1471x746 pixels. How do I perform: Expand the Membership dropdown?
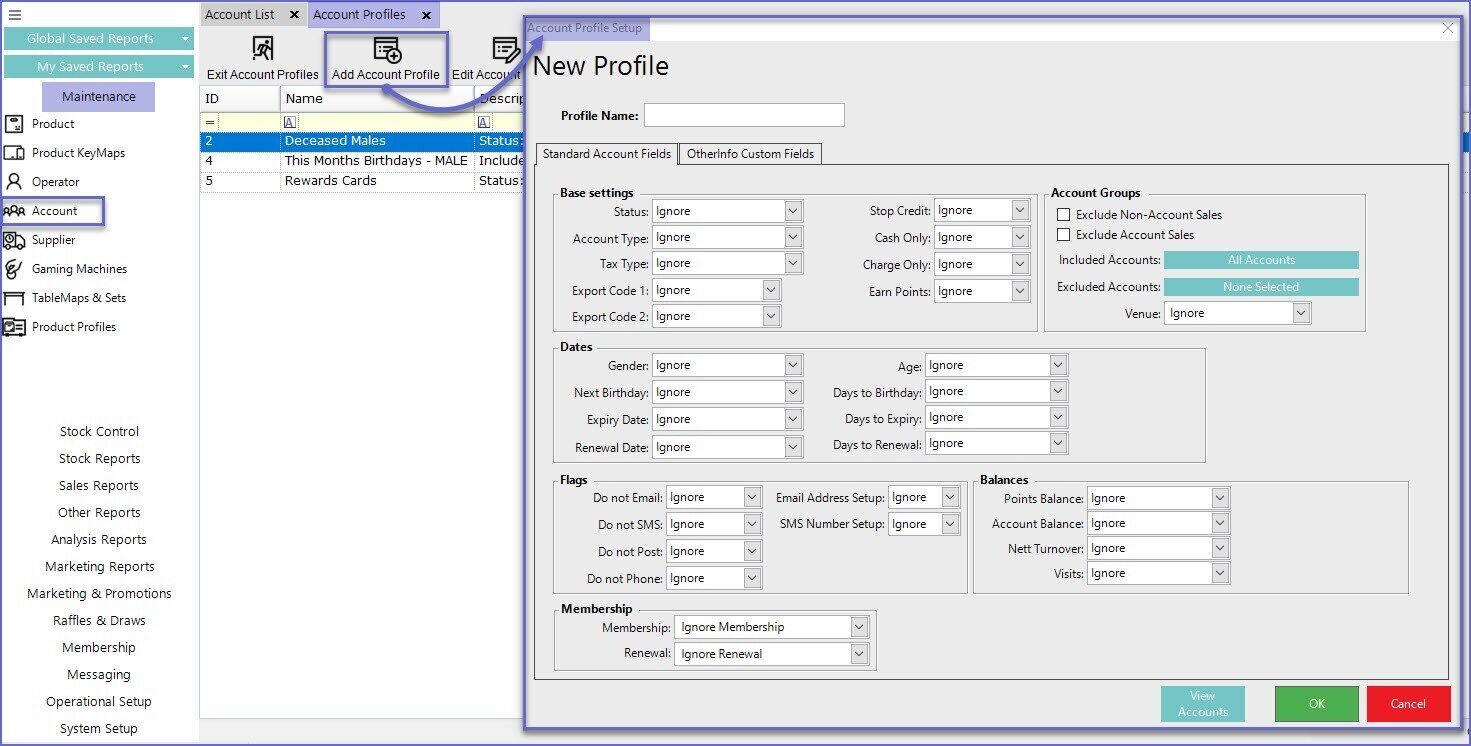point(859,627)
